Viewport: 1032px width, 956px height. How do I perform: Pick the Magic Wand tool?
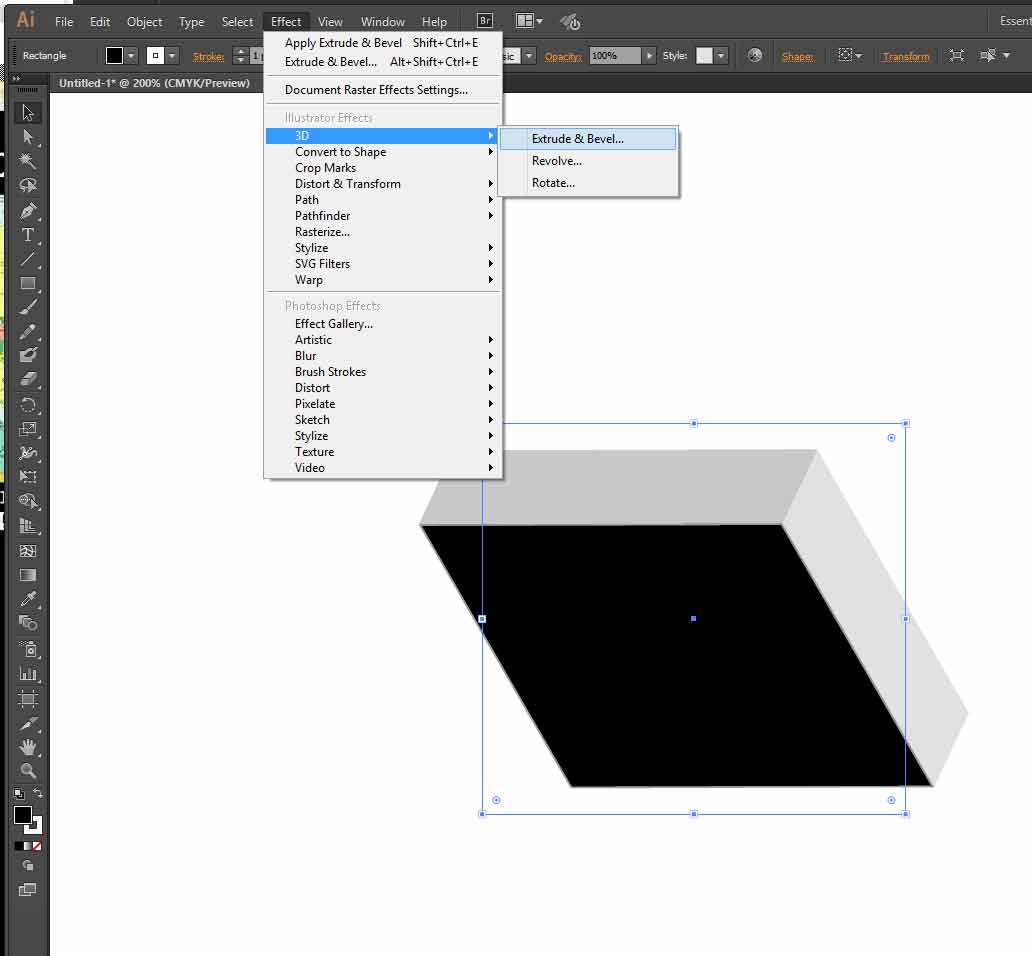[x=28, y=161]
